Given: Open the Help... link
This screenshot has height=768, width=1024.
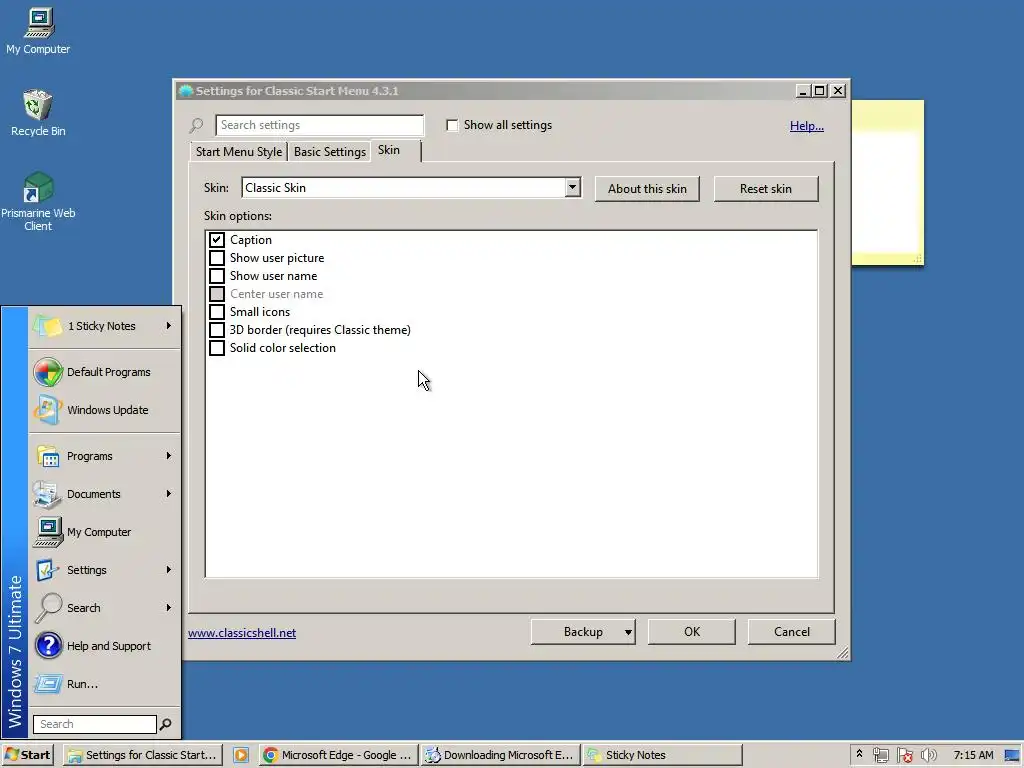Looking at the screenshot, I should (x=807, y=126).
